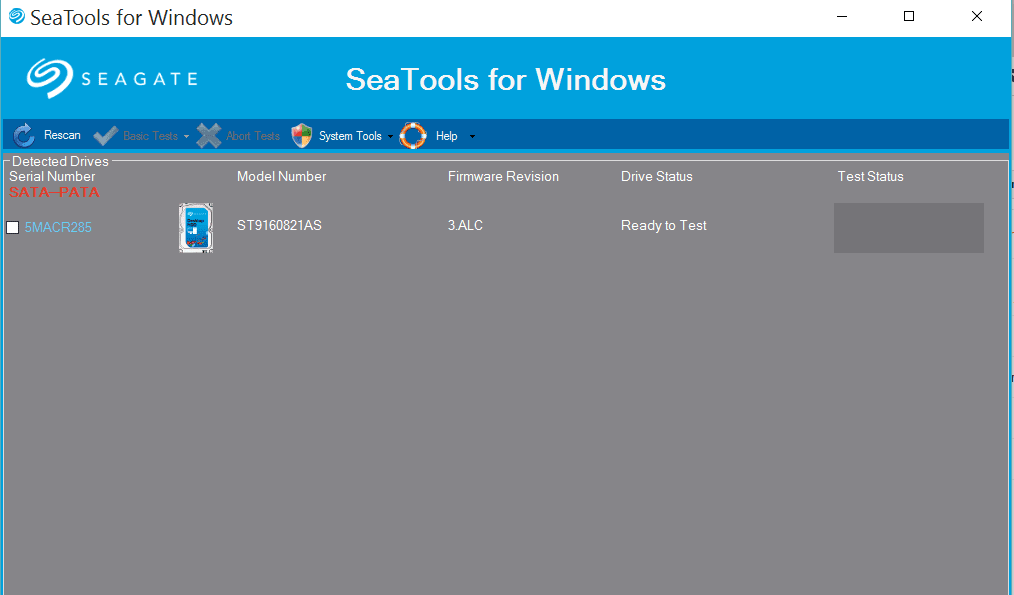Click the Abort Tests X icon
Viewport: 1014px width, 595px height.
(208, 136)
